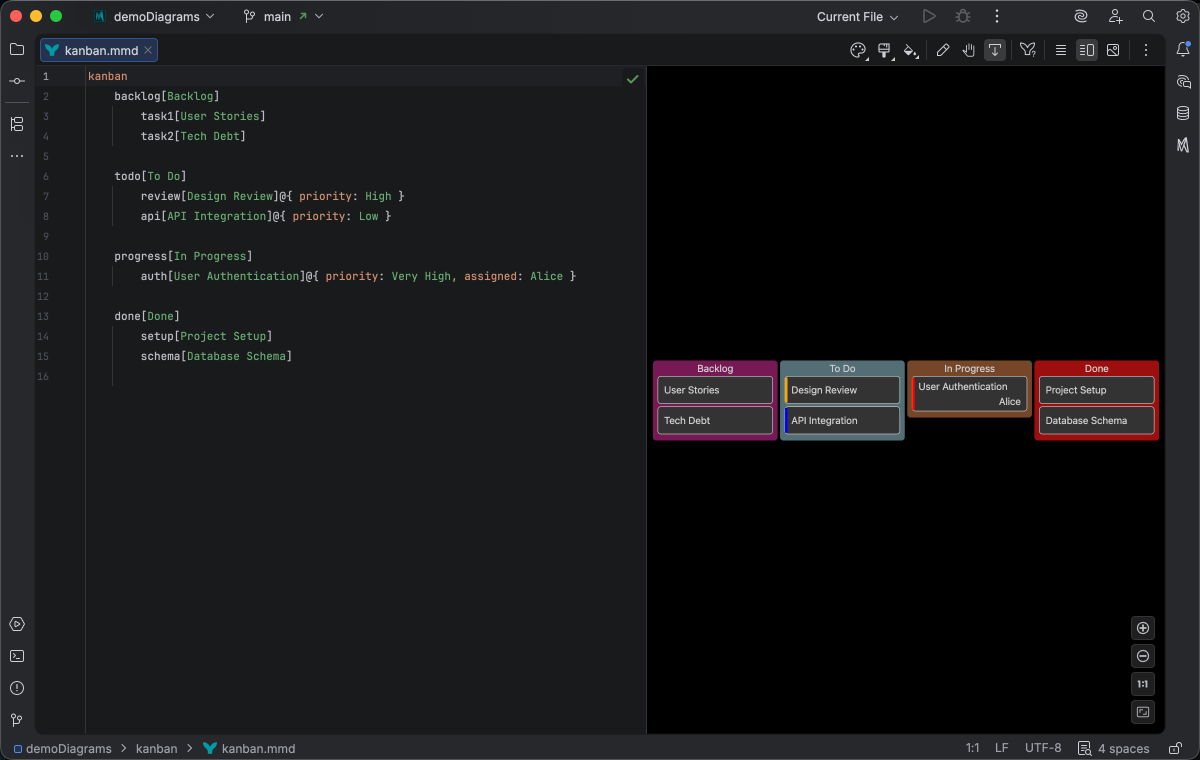This screenshot has width=1200, height=760.
Task: Open the Commit tool window
Action: pyautogui.click(x=17, y=81)
